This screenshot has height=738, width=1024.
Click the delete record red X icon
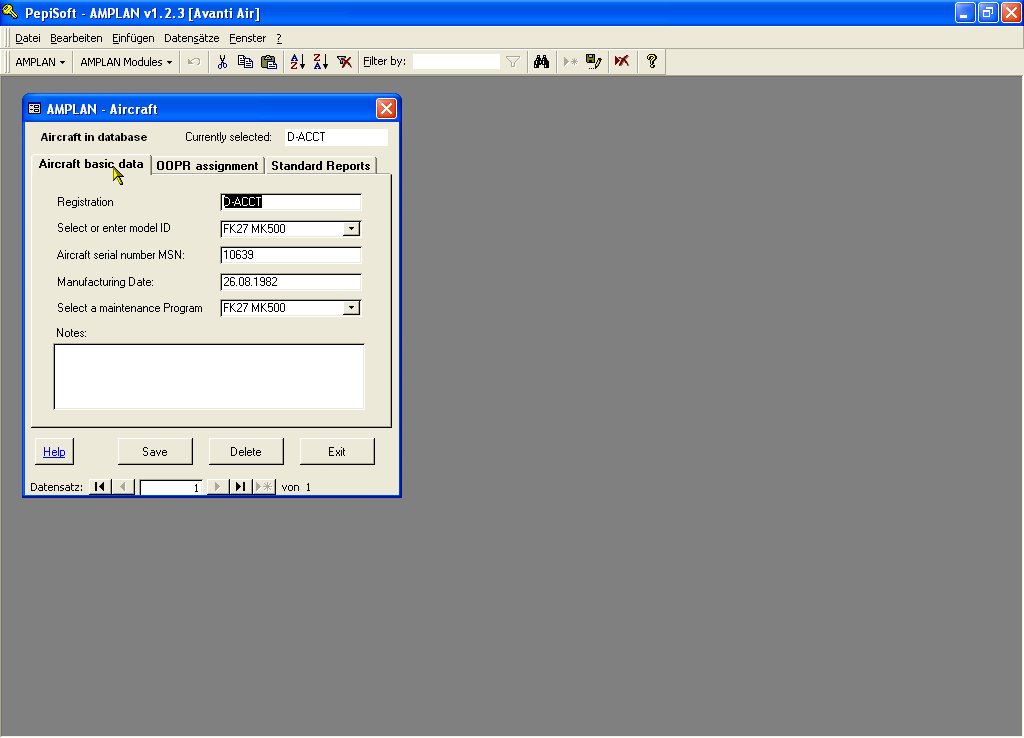pyautogui.click(x=622, y=62)
